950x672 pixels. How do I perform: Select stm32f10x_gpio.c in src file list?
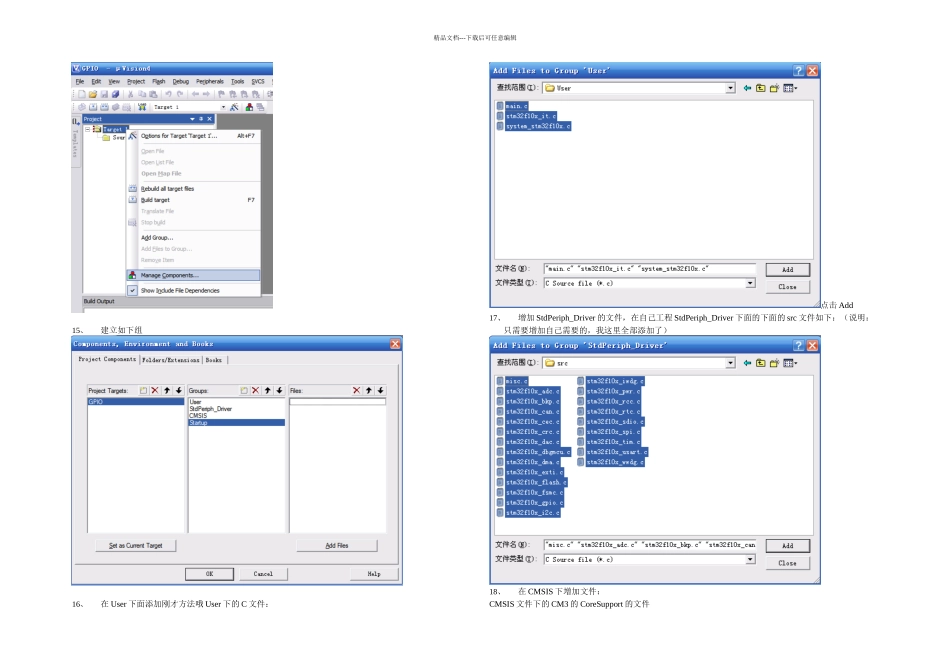click(530, 503)
